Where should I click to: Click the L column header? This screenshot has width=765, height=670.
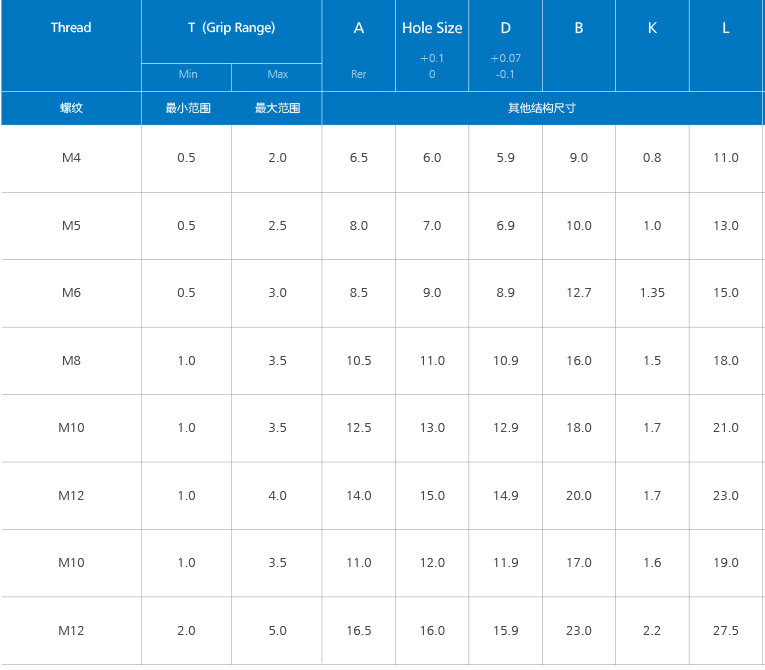point(726,28)
